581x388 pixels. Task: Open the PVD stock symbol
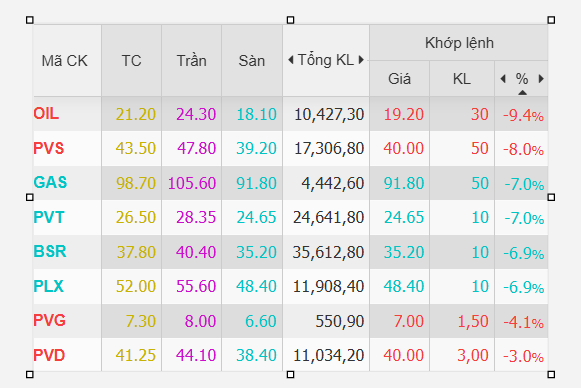49,355
